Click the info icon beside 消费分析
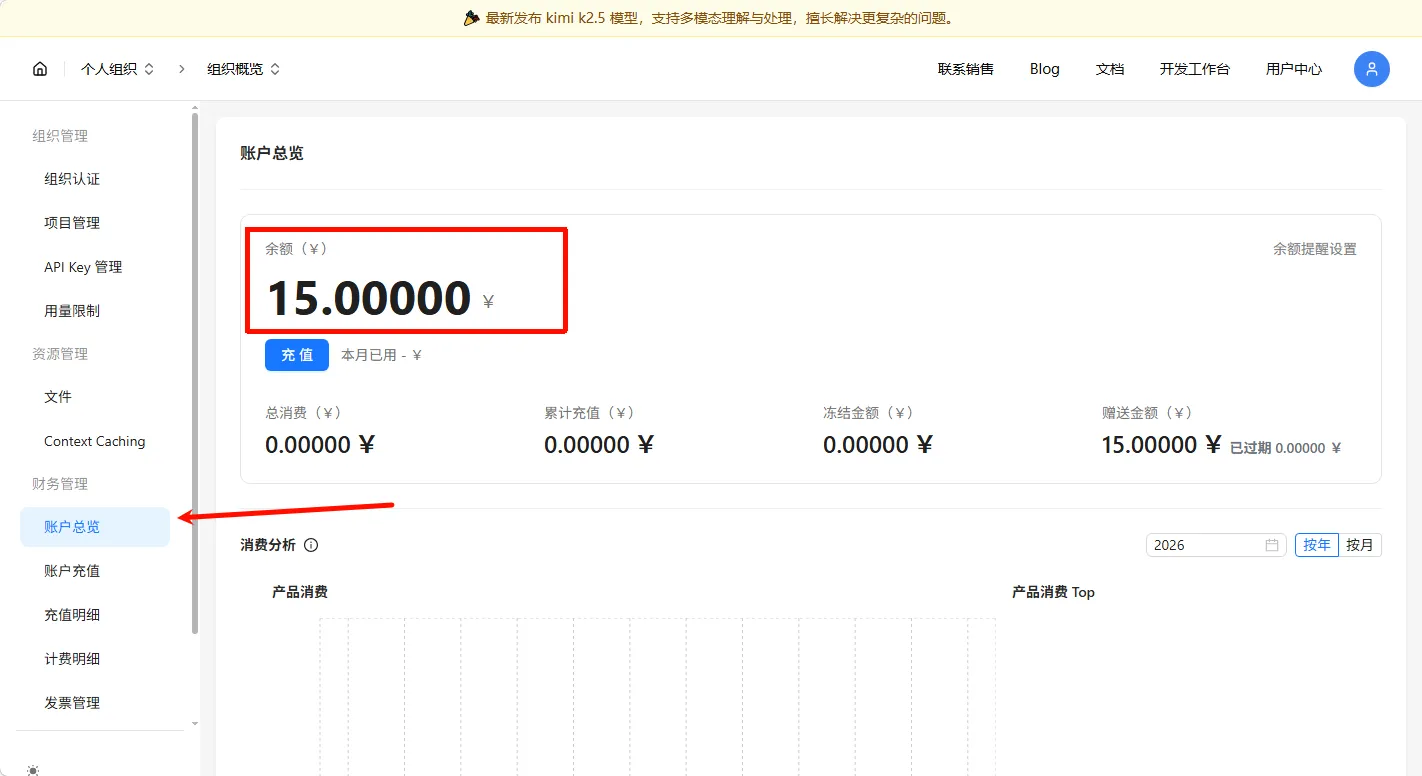Viewport: 1422px width, 776px height. coord(311,545)
